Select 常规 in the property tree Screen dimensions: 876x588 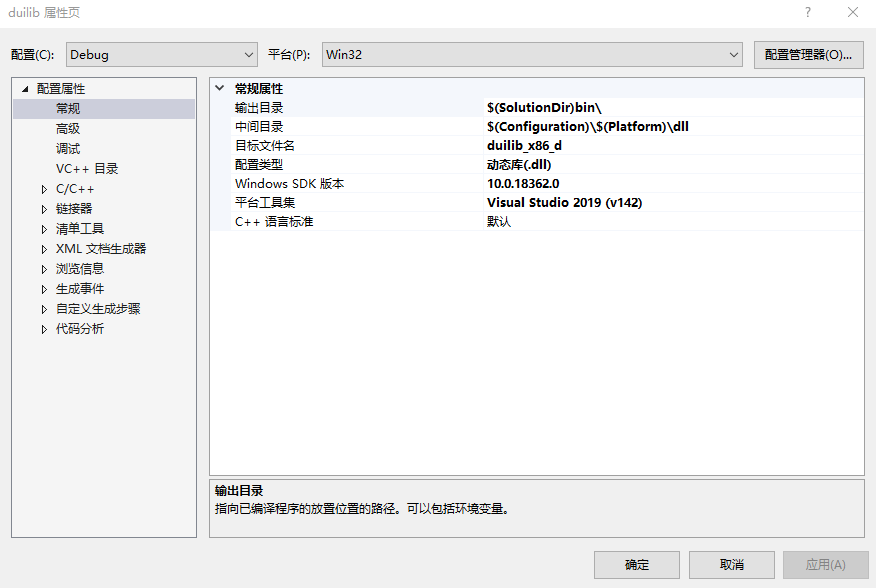(x=68, y=108)
